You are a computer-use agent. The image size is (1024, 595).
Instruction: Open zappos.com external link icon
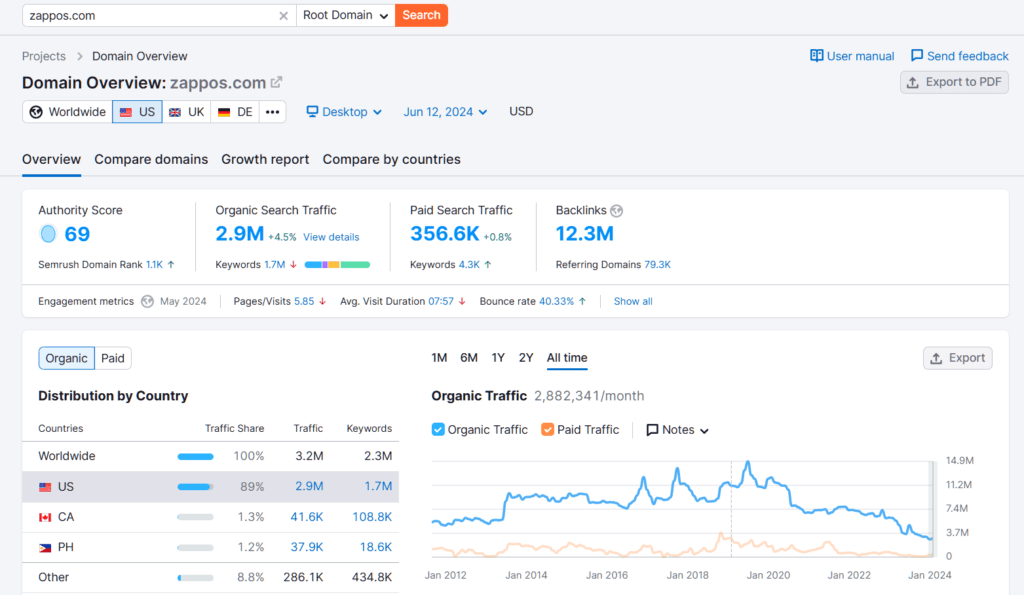pyautogui.click(x=277, y=82)
